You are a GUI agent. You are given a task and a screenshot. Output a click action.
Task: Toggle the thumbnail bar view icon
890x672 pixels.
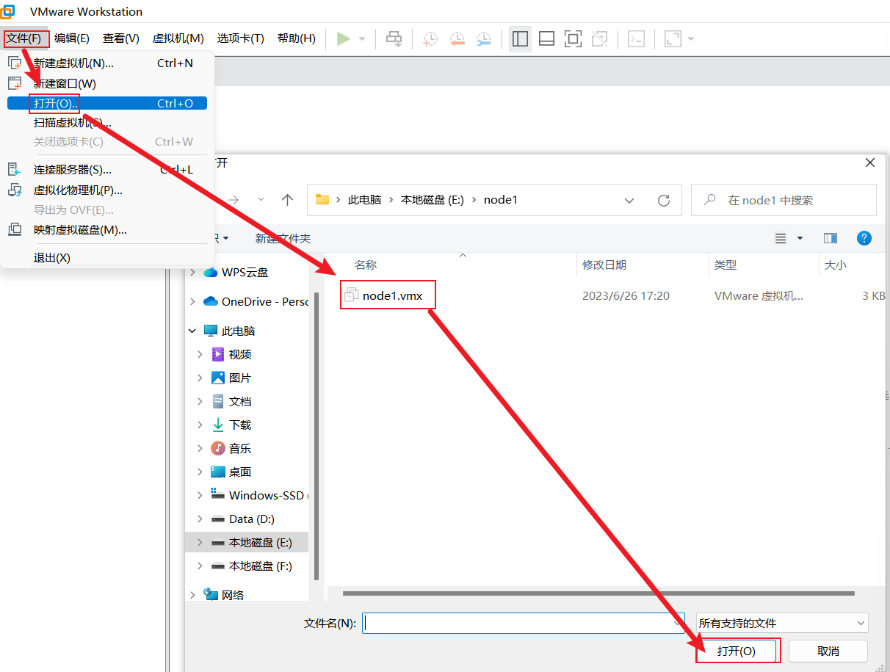547,39
